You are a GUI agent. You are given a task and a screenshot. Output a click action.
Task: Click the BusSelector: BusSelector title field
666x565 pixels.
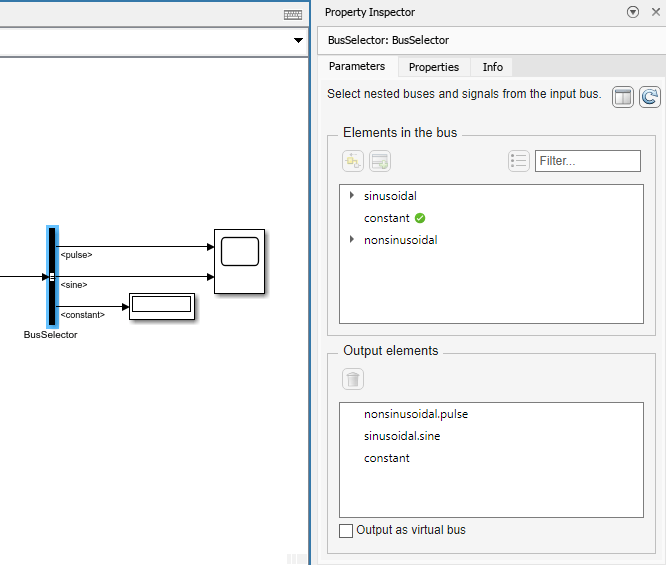click(491, 40)
